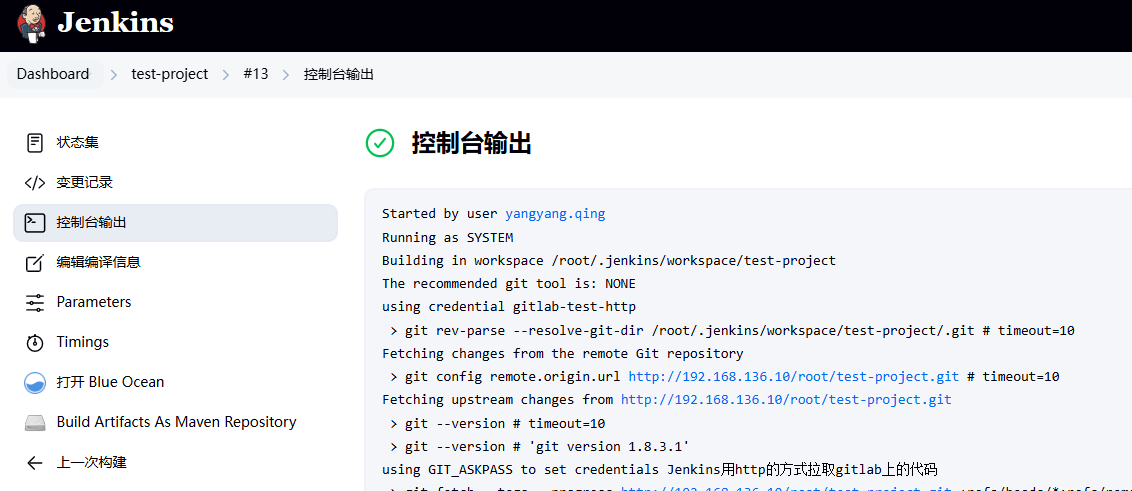This screenshot has height=491, width=1132.
Task: Open the #13 build breadcrumb
Action: (x=256, y=74)
